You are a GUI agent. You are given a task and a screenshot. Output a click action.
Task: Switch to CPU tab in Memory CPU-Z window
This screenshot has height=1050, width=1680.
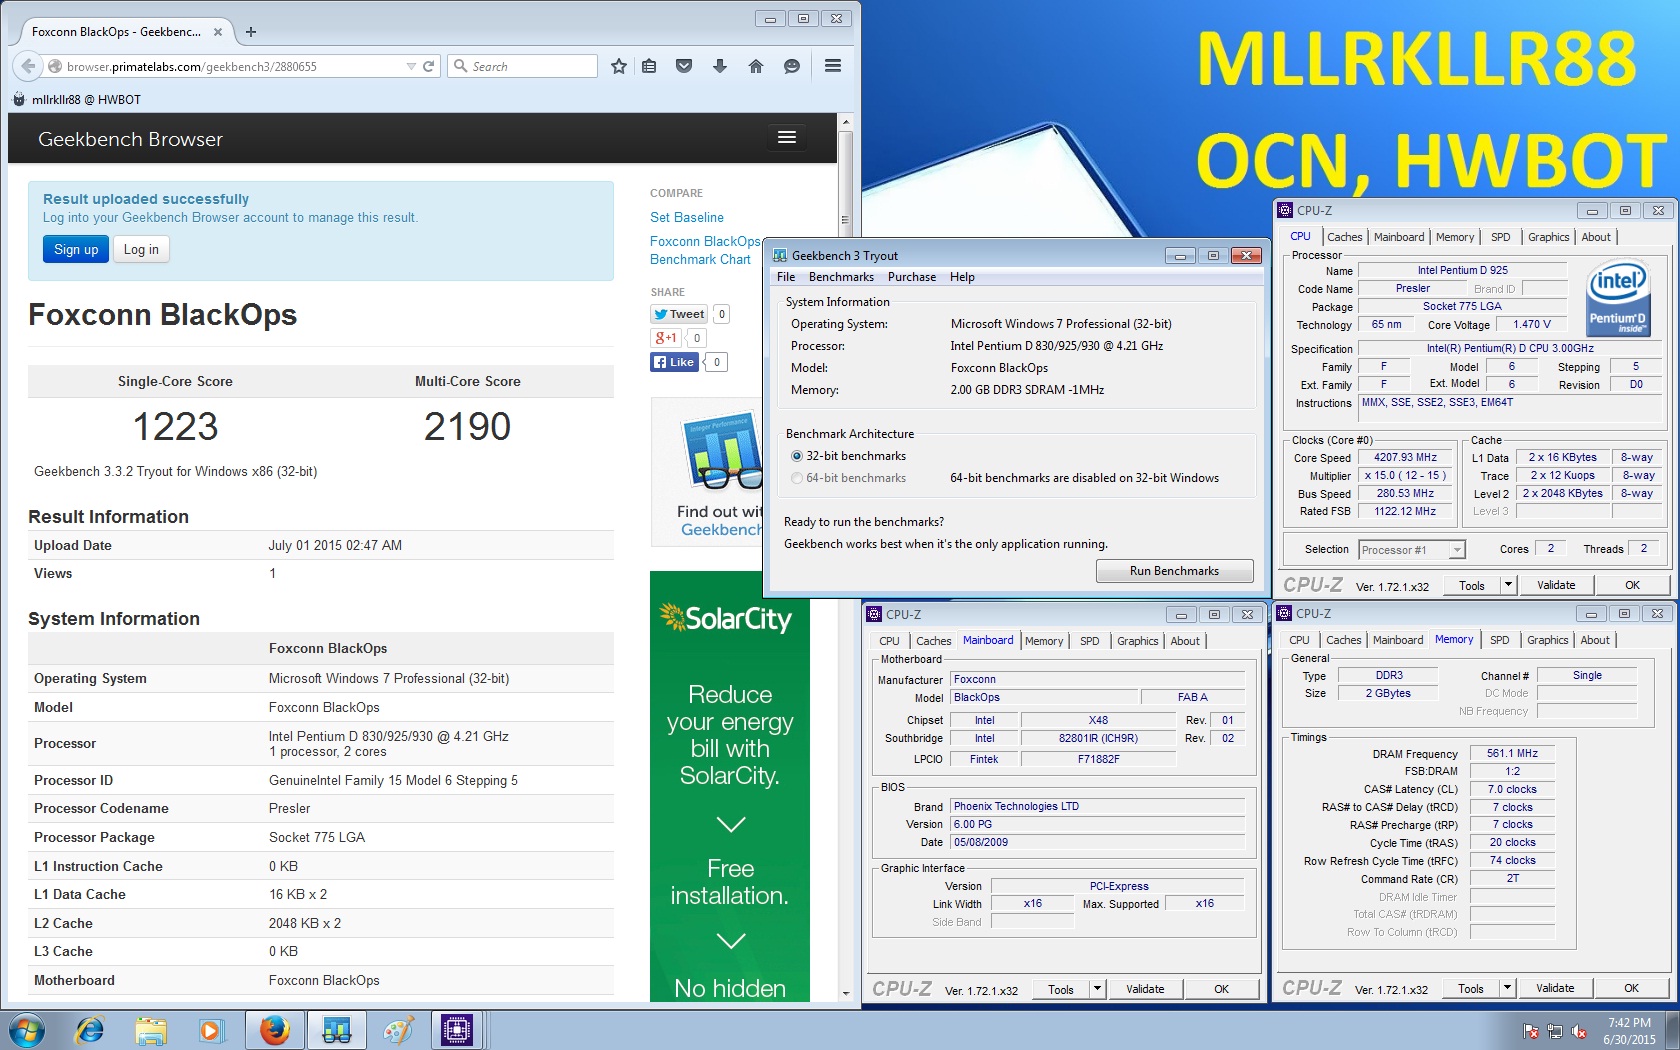coord(1299,640)
